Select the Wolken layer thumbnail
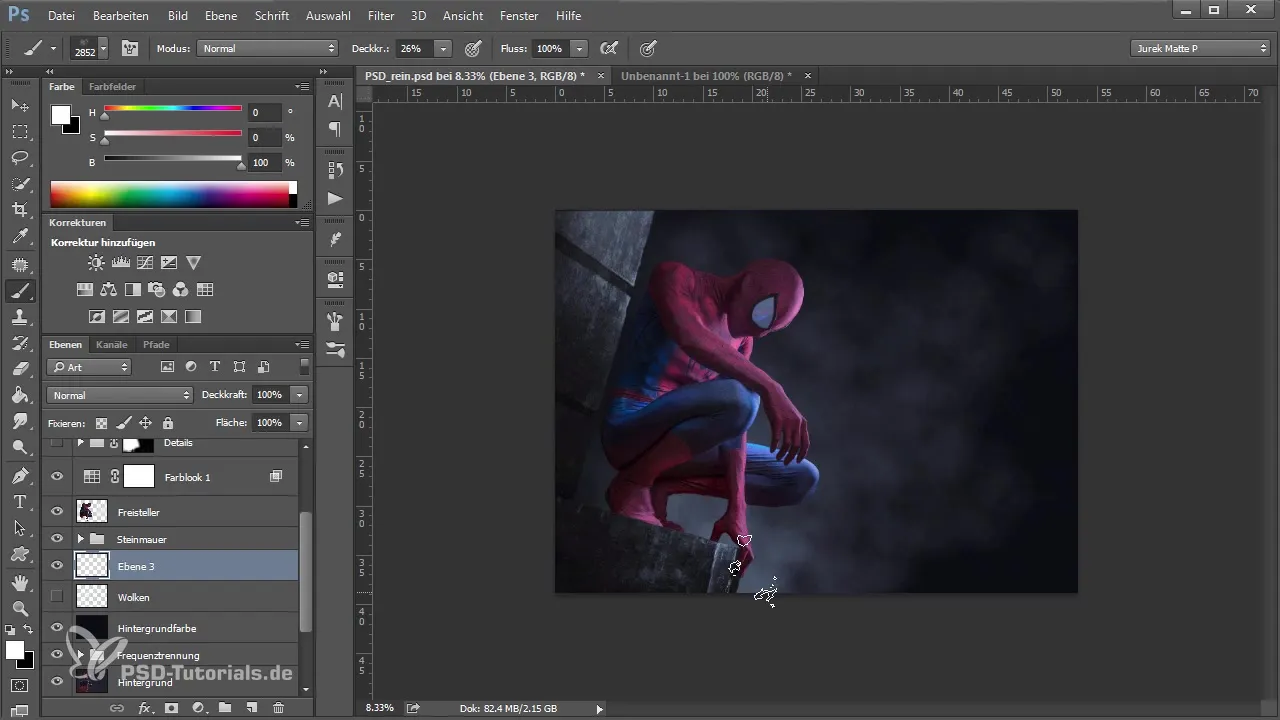Screen dimensions: 1280x720 click(92, 597)
